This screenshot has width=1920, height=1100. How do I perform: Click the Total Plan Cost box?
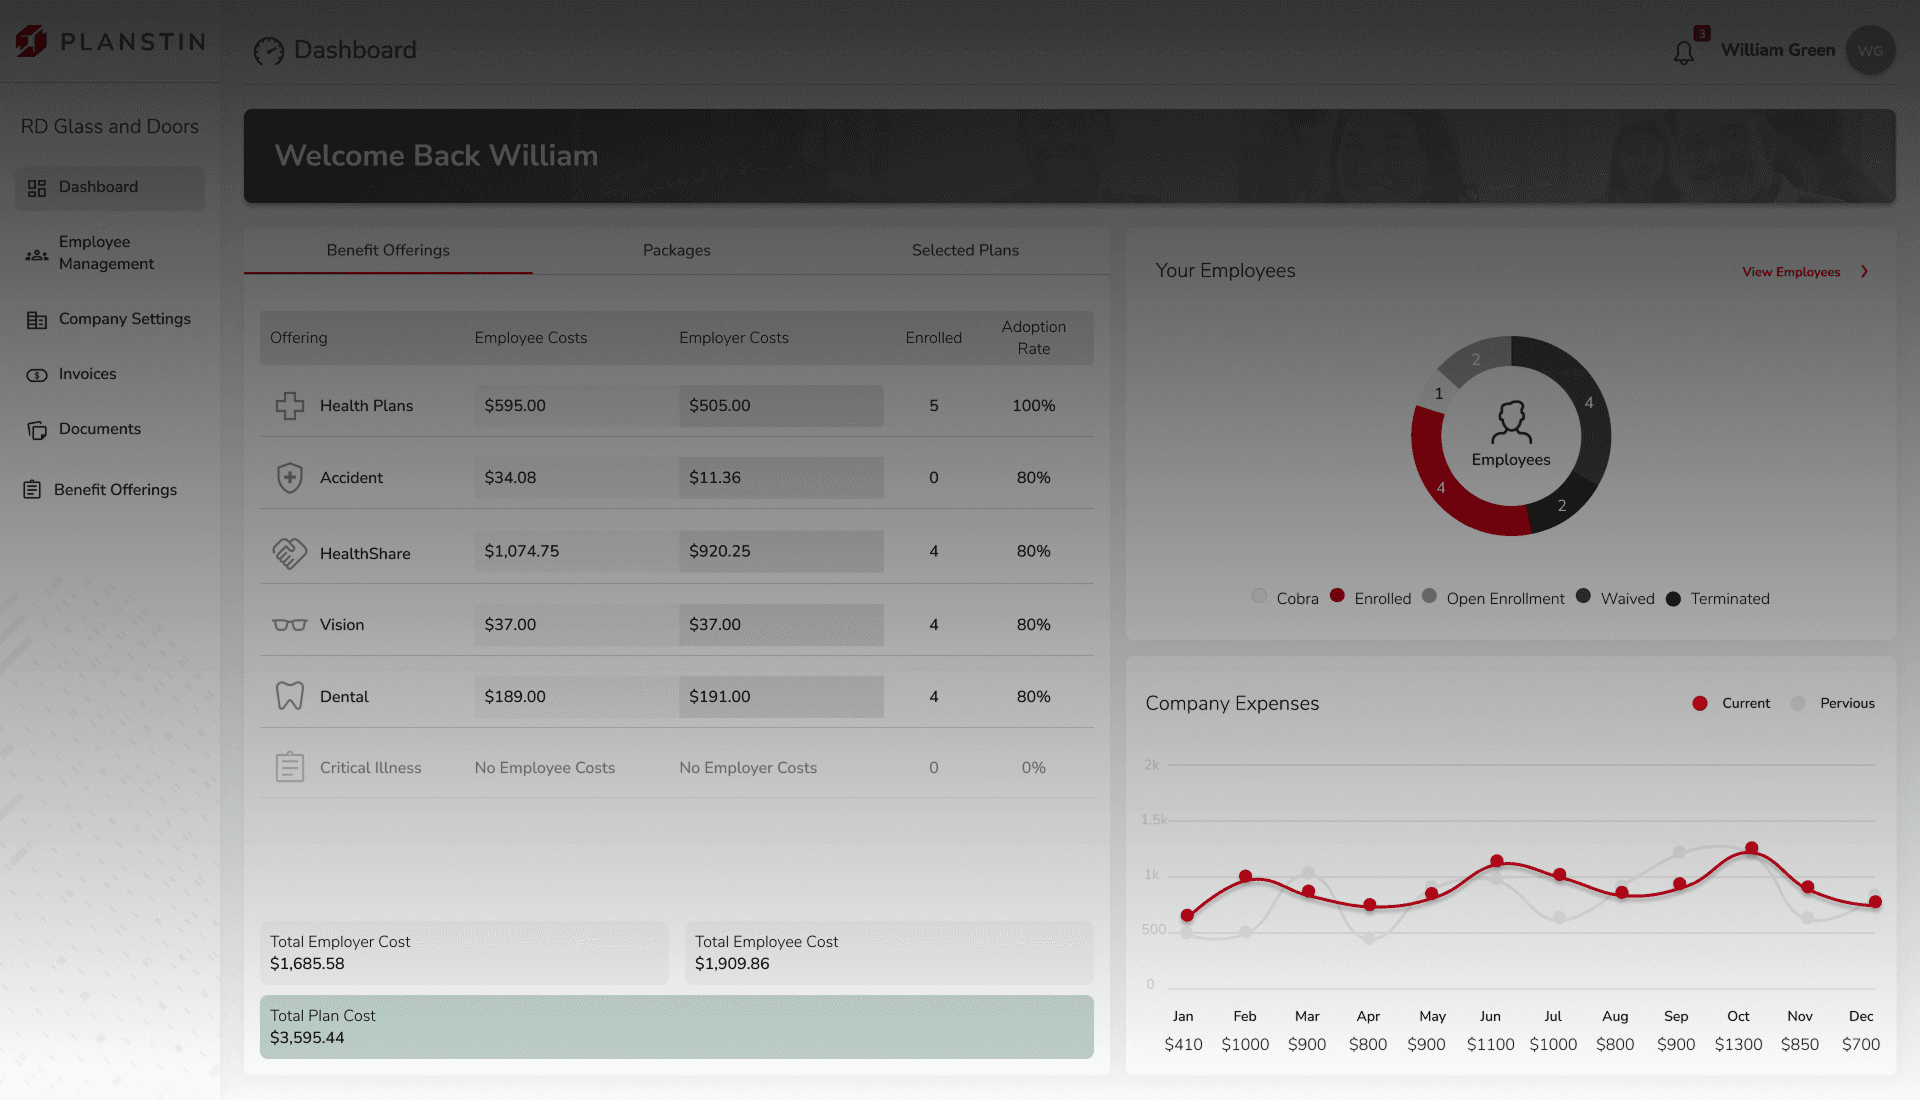677,1027
